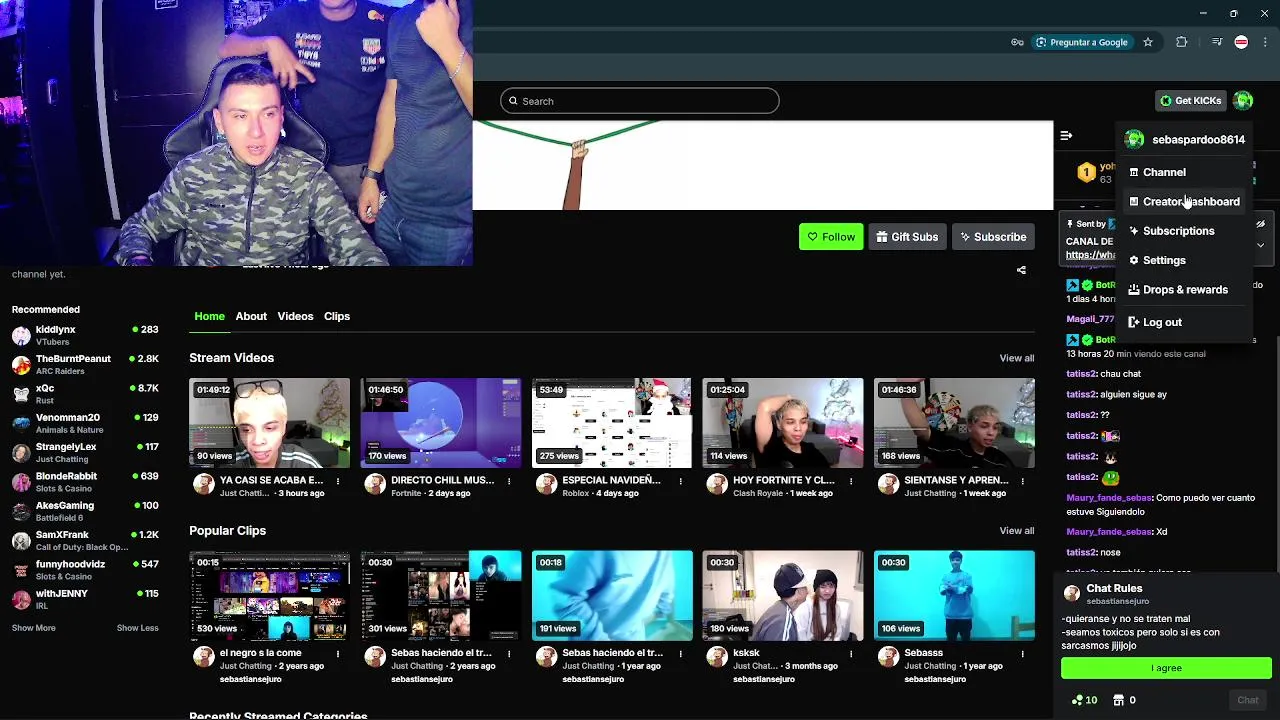This screenshot has height=720, width=1280.
Task: Log out via the profile menu
Action: click(1184, 322)
